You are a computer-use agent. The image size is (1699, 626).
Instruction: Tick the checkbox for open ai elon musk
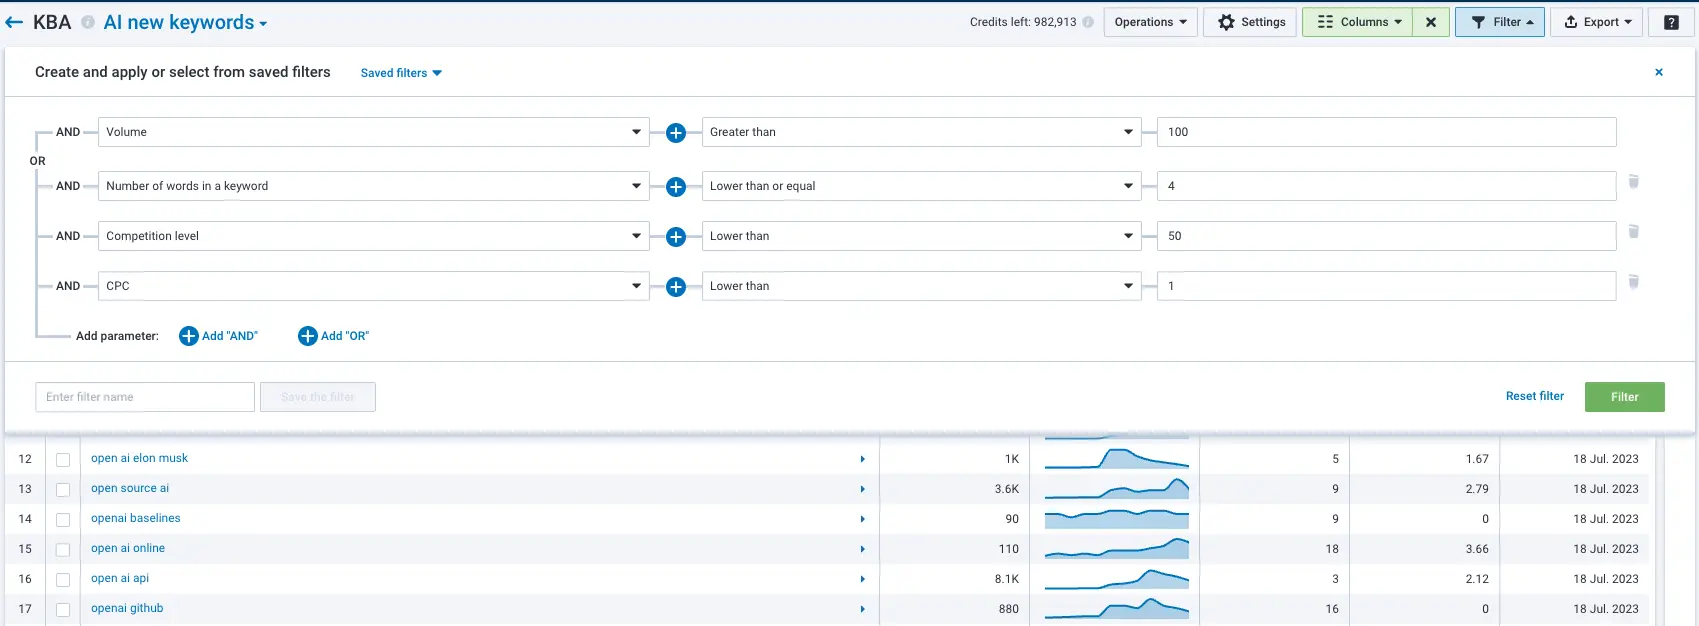click(x=63, y=459)
